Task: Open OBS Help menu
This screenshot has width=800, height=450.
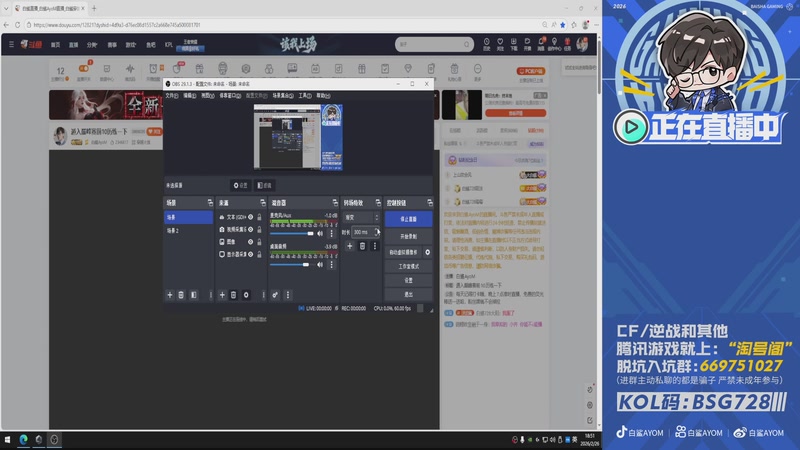Action: click(x=323, y=95)
